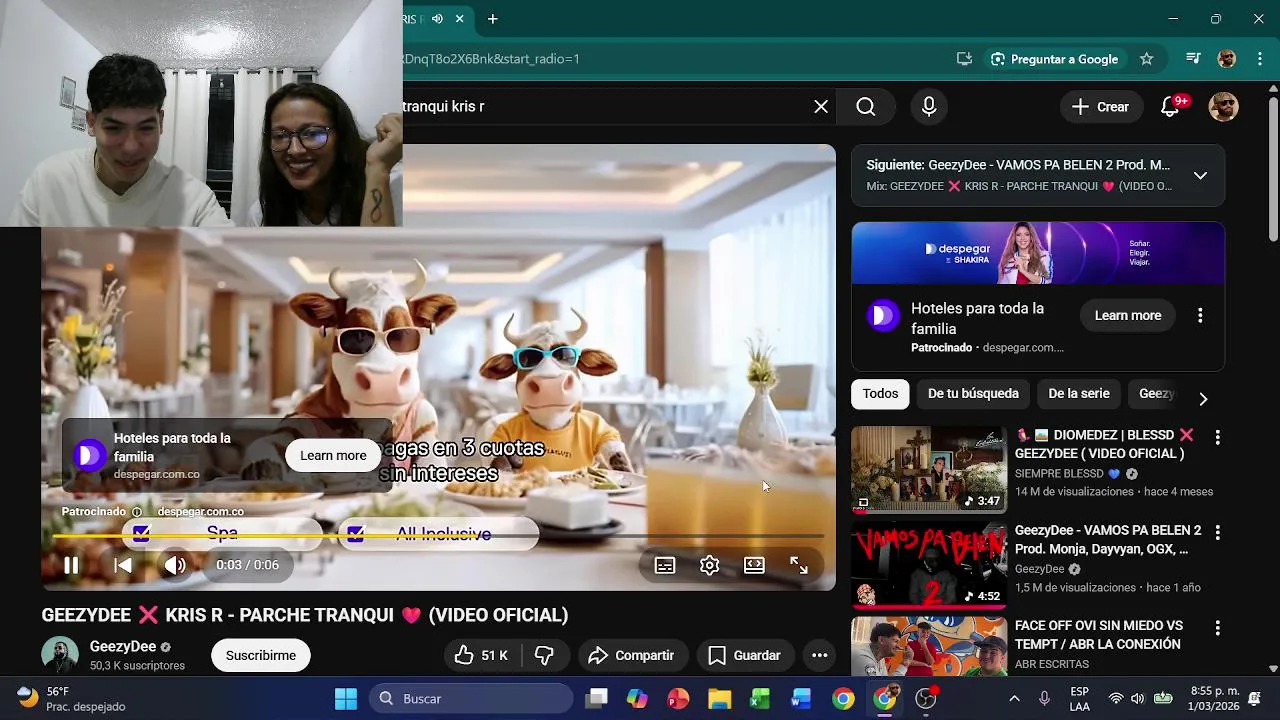Clear the YouTube search box
This screenshot has width=1280, height=720.
coord(821,106)
